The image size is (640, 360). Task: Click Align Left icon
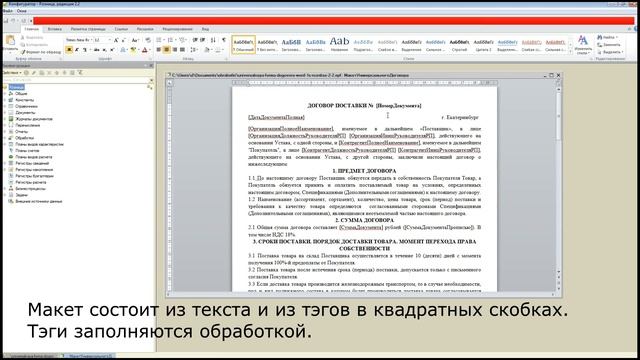point(159,50)
